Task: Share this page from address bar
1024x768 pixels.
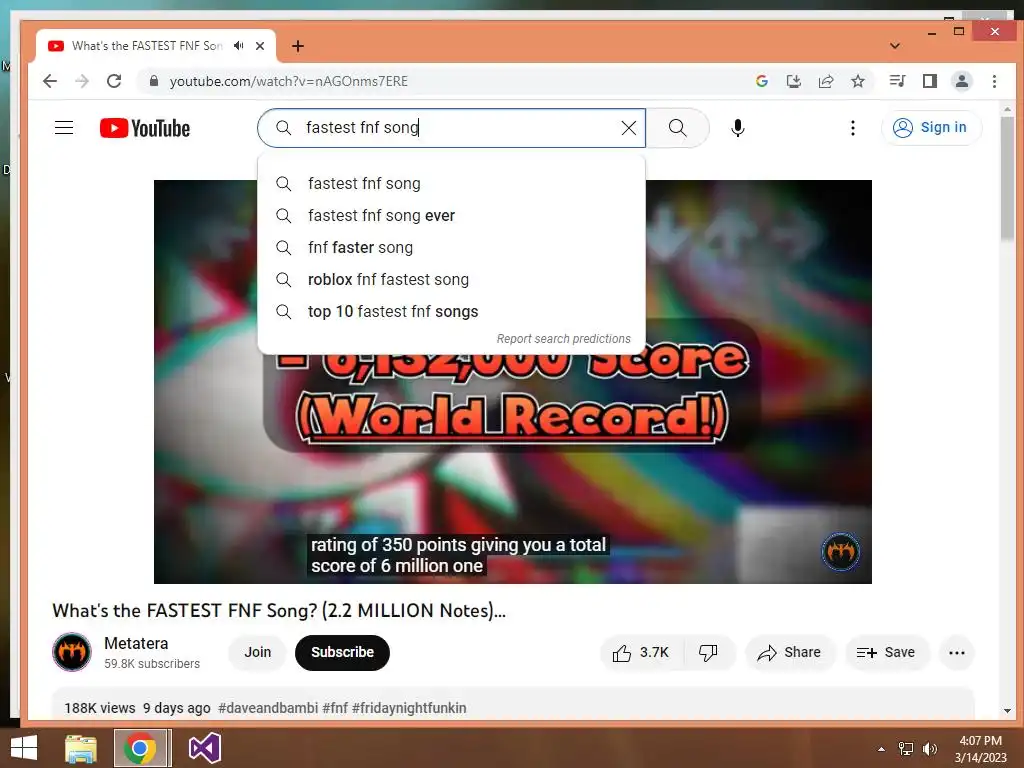Action: (826, 81)
